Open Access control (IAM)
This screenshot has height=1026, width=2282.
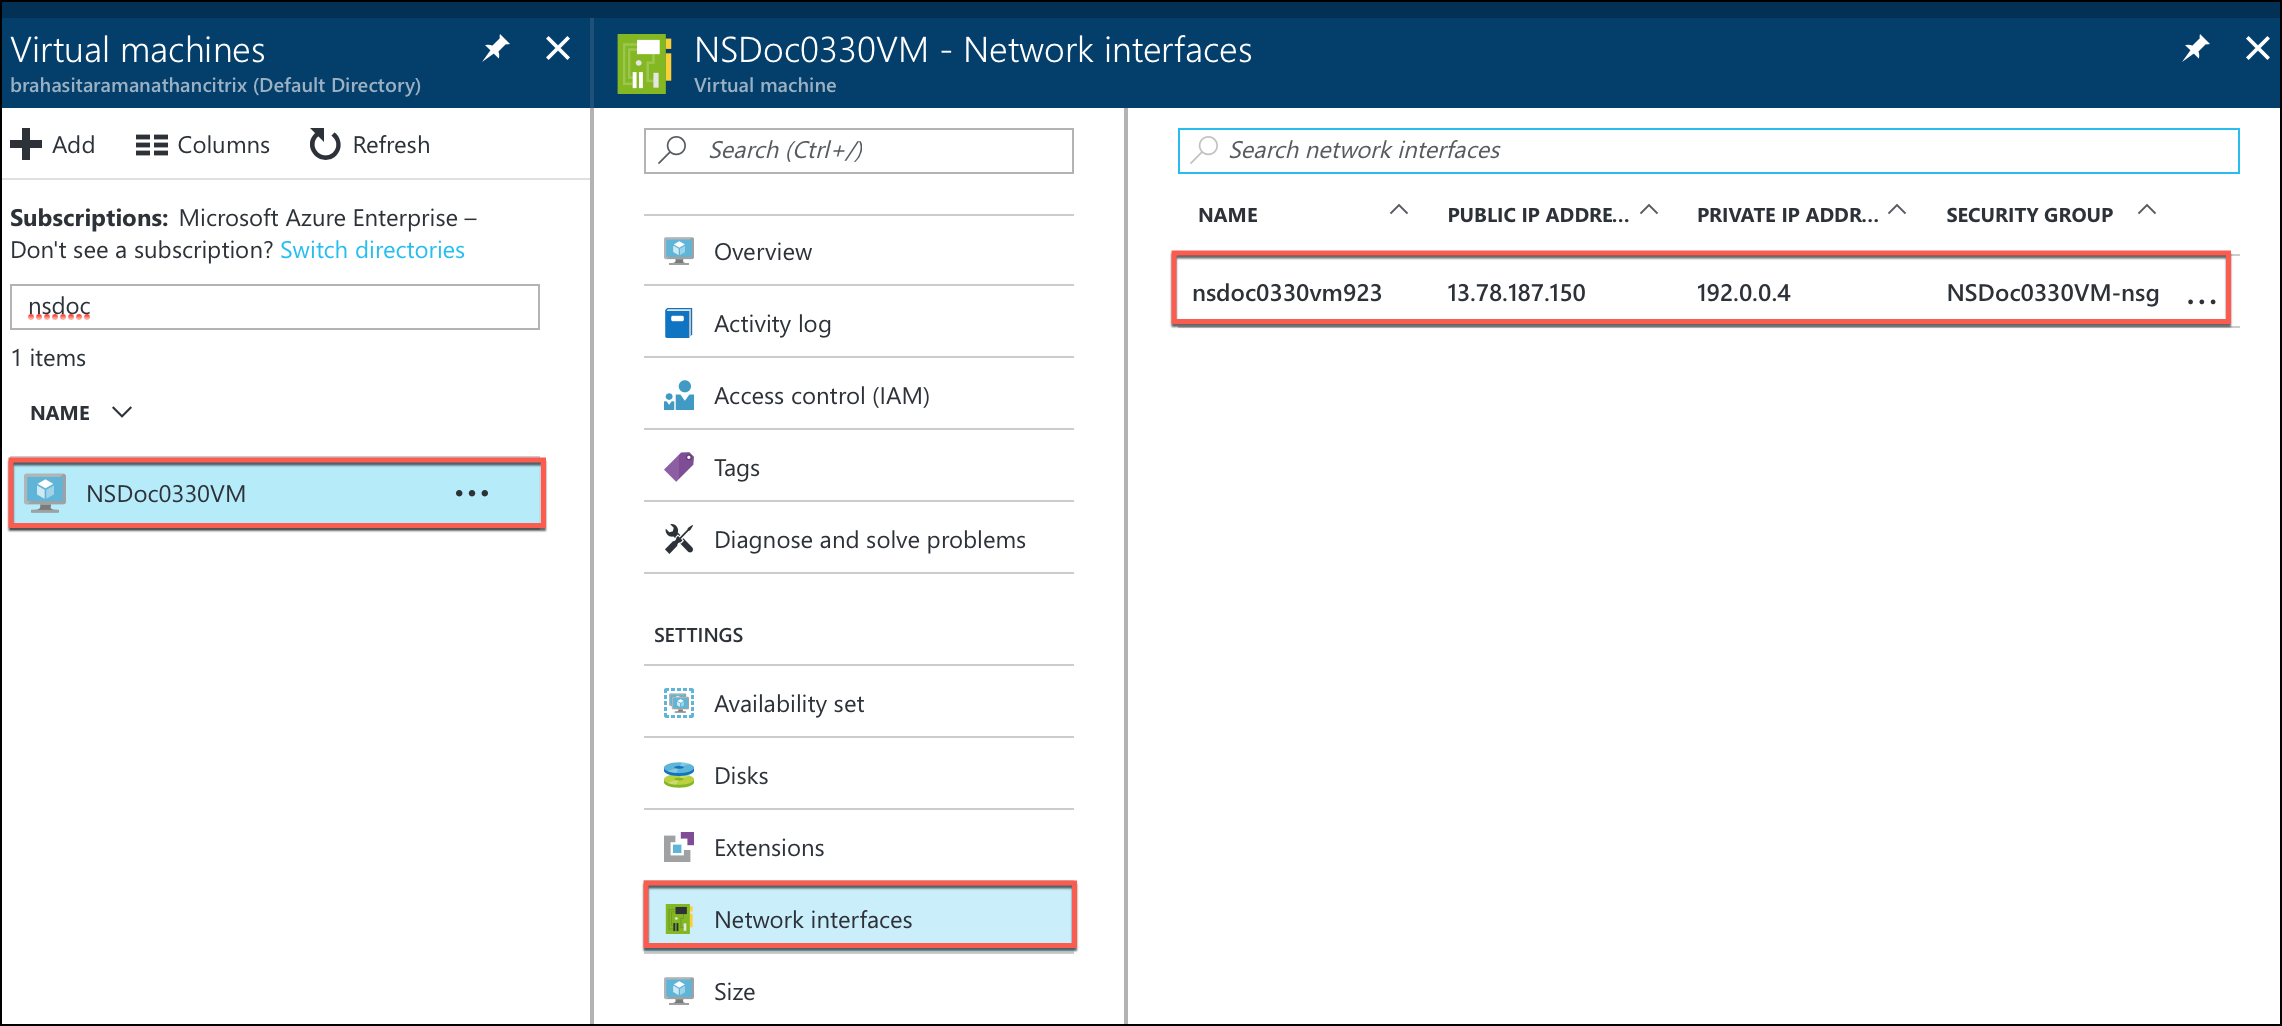858,395
